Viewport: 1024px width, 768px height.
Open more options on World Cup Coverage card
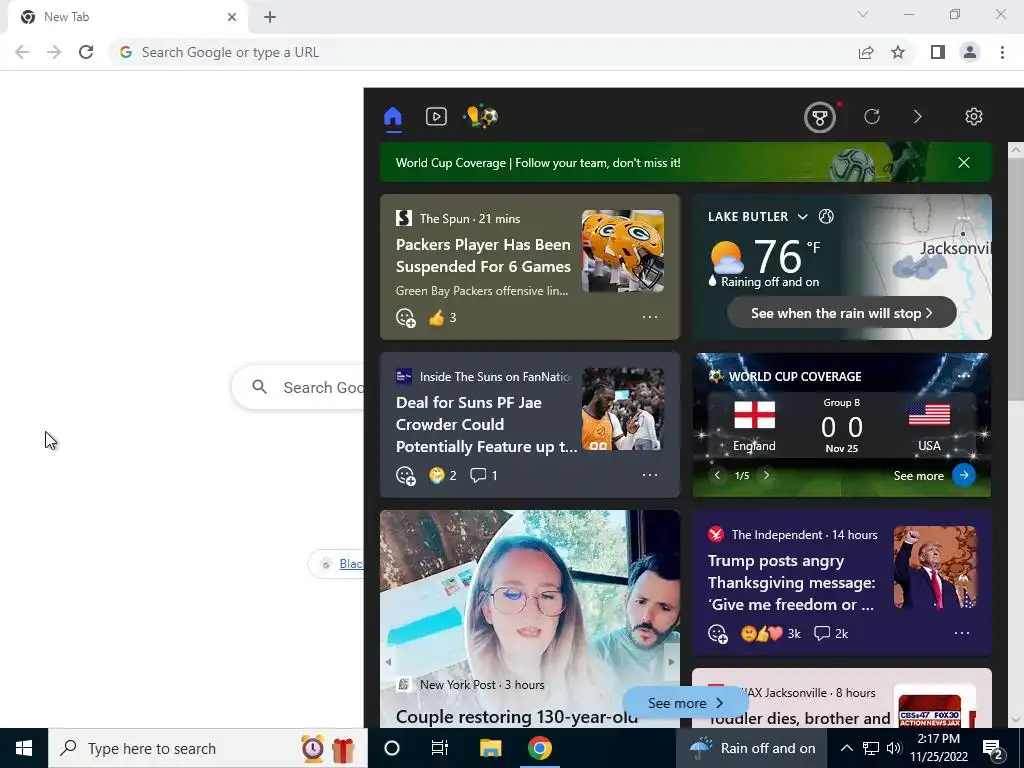click(963, 376)
